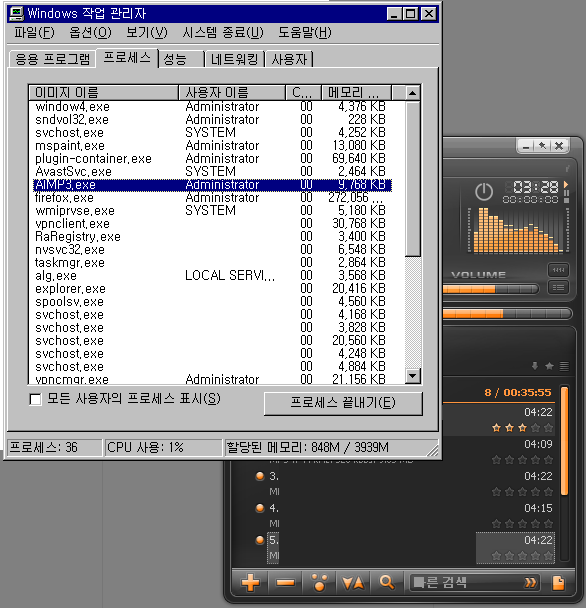Click AIMP add files plus icon

click(250, 582)
